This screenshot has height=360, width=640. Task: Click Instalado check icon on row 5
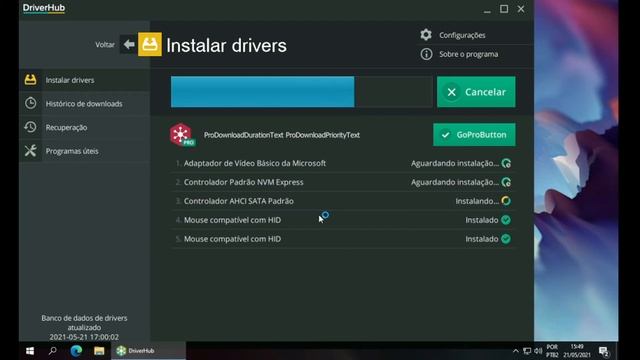(506, 239)
